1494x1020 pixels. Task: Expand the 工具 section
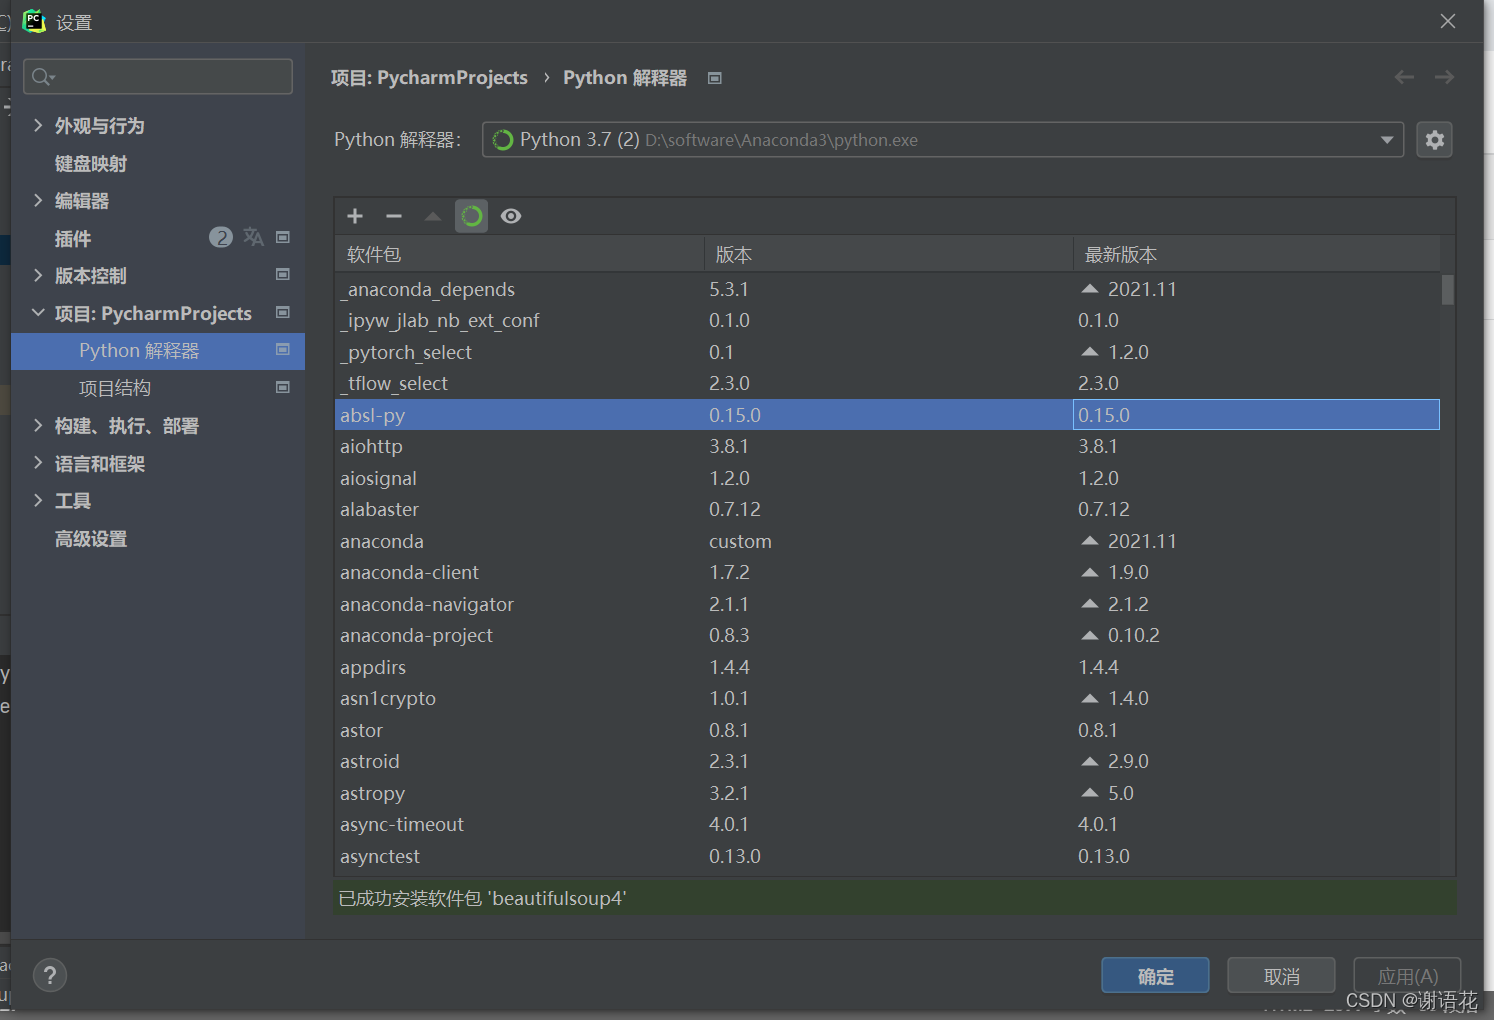click(x=38, y=500)
